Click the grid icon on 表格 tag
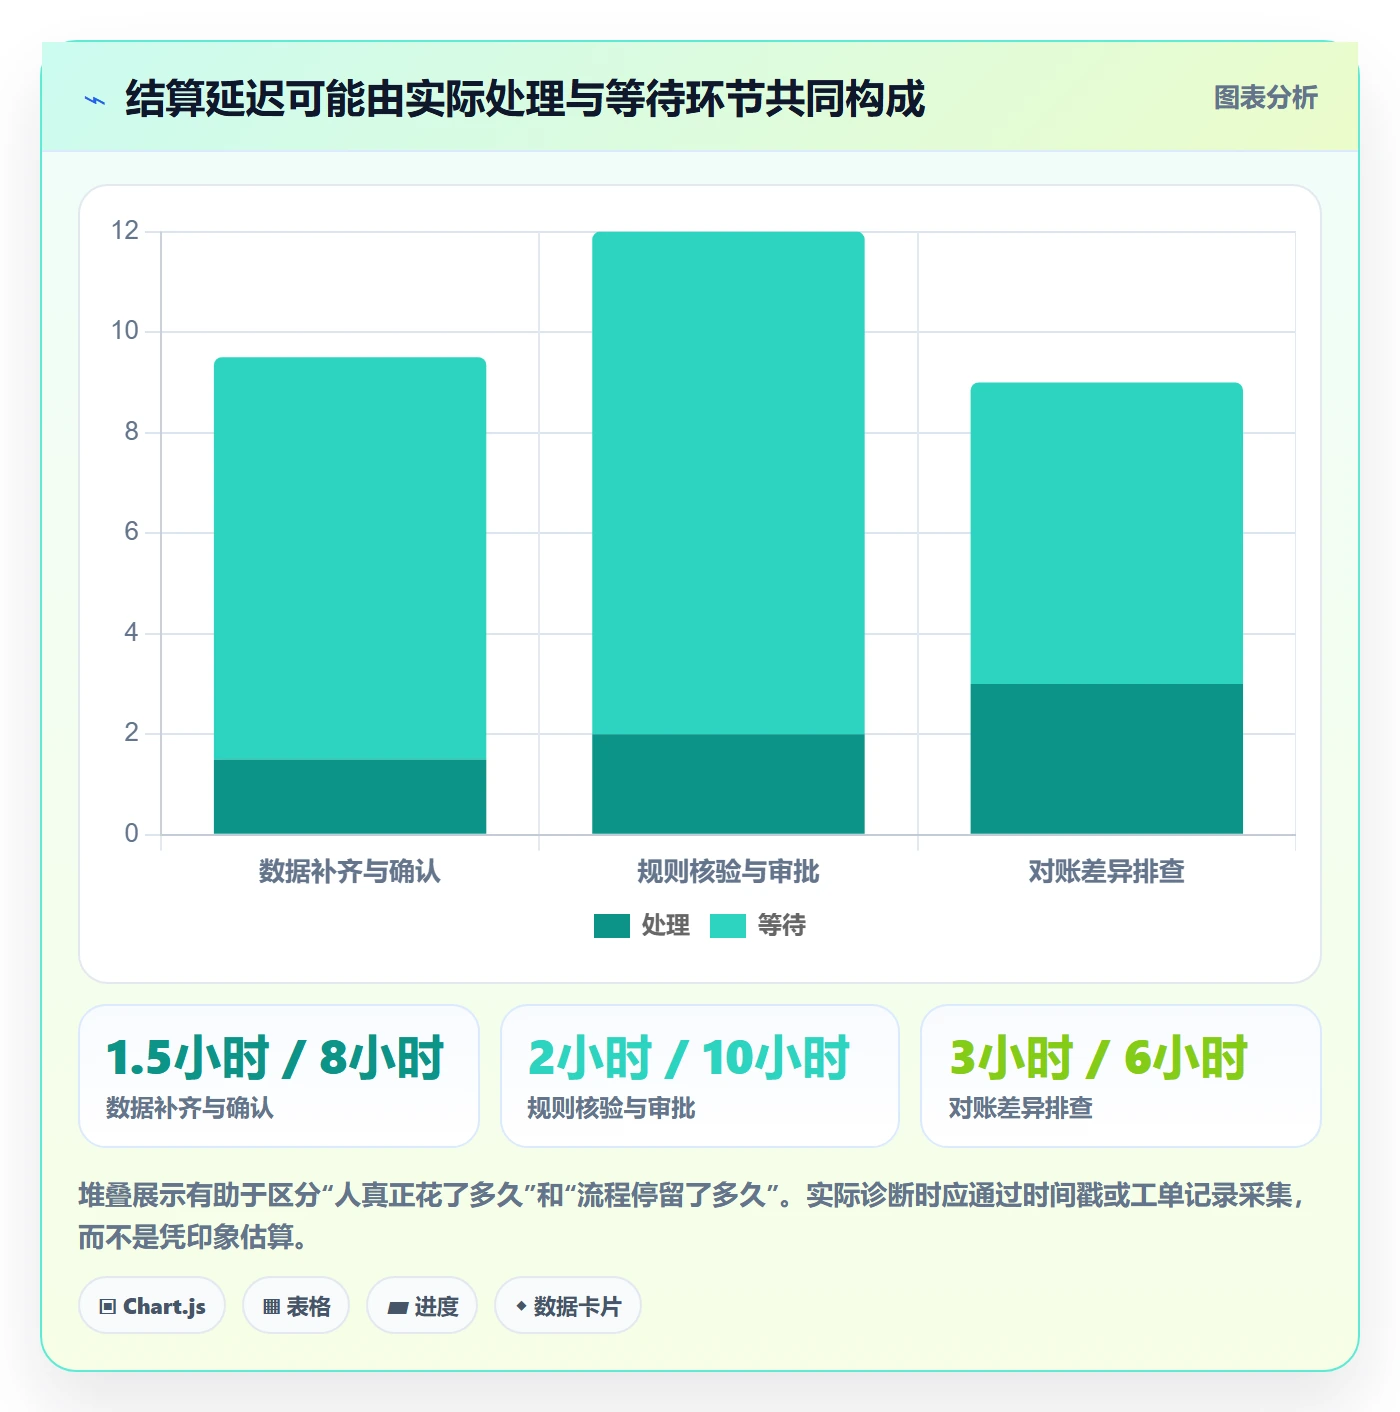 click(x=271, y=1307)
